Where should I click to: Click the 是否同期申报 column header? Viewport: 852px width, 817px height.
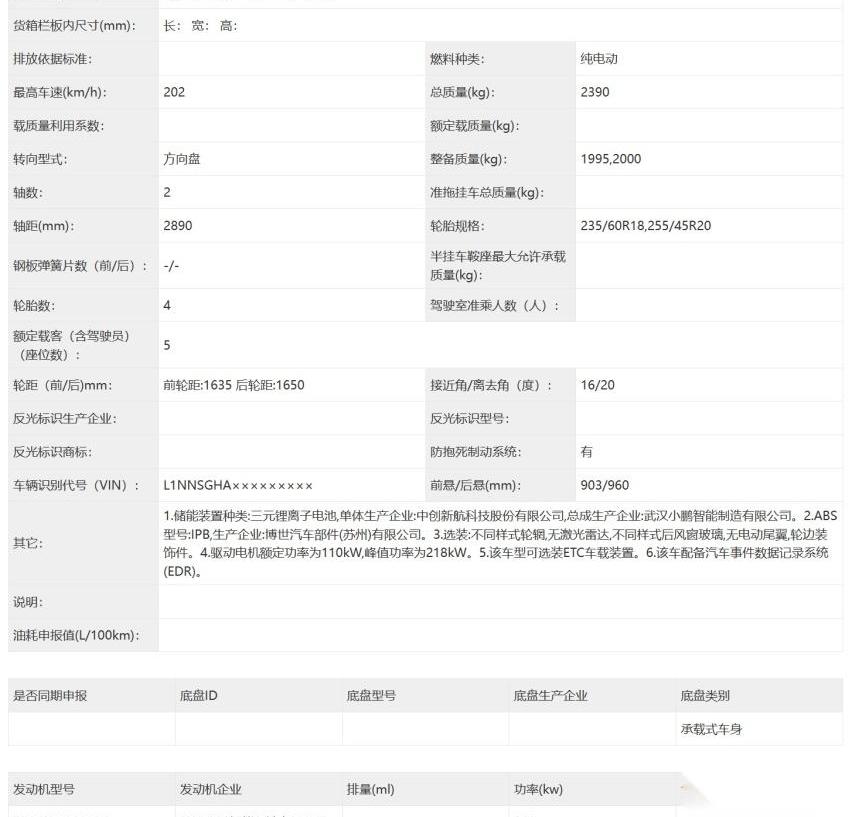coord(50,695)
